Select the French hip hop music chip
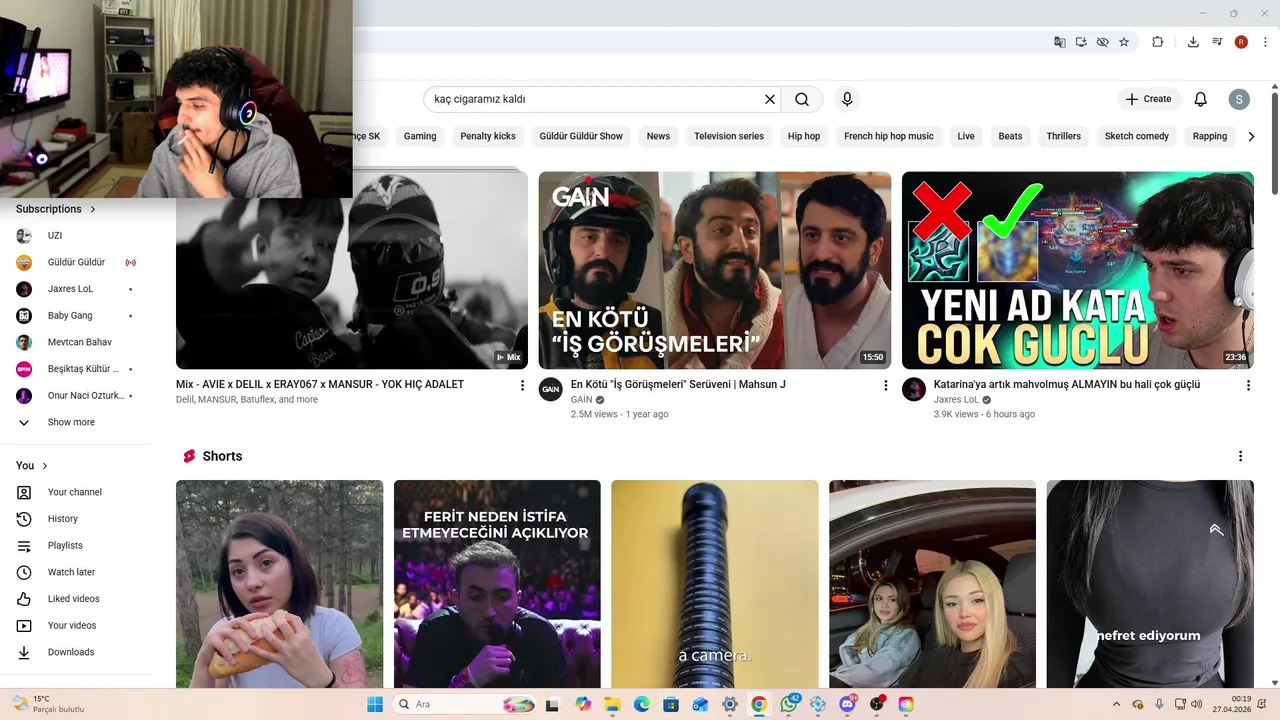This screenshot has width=1280, height=720. (x=889, y=136)
